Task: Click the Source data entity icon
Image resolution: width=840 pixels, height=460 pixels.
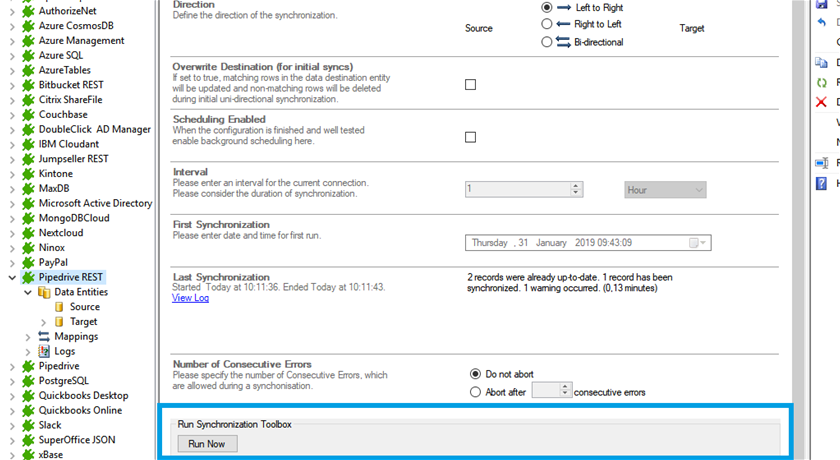Action: [59, 307]
